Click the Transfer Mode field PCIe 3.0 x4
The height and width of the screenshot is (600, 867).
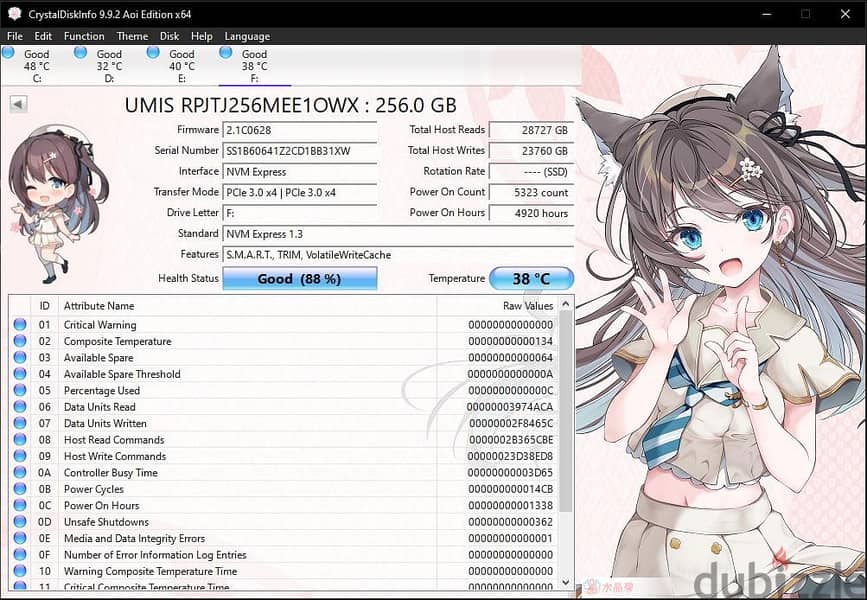tap(300, 192)
